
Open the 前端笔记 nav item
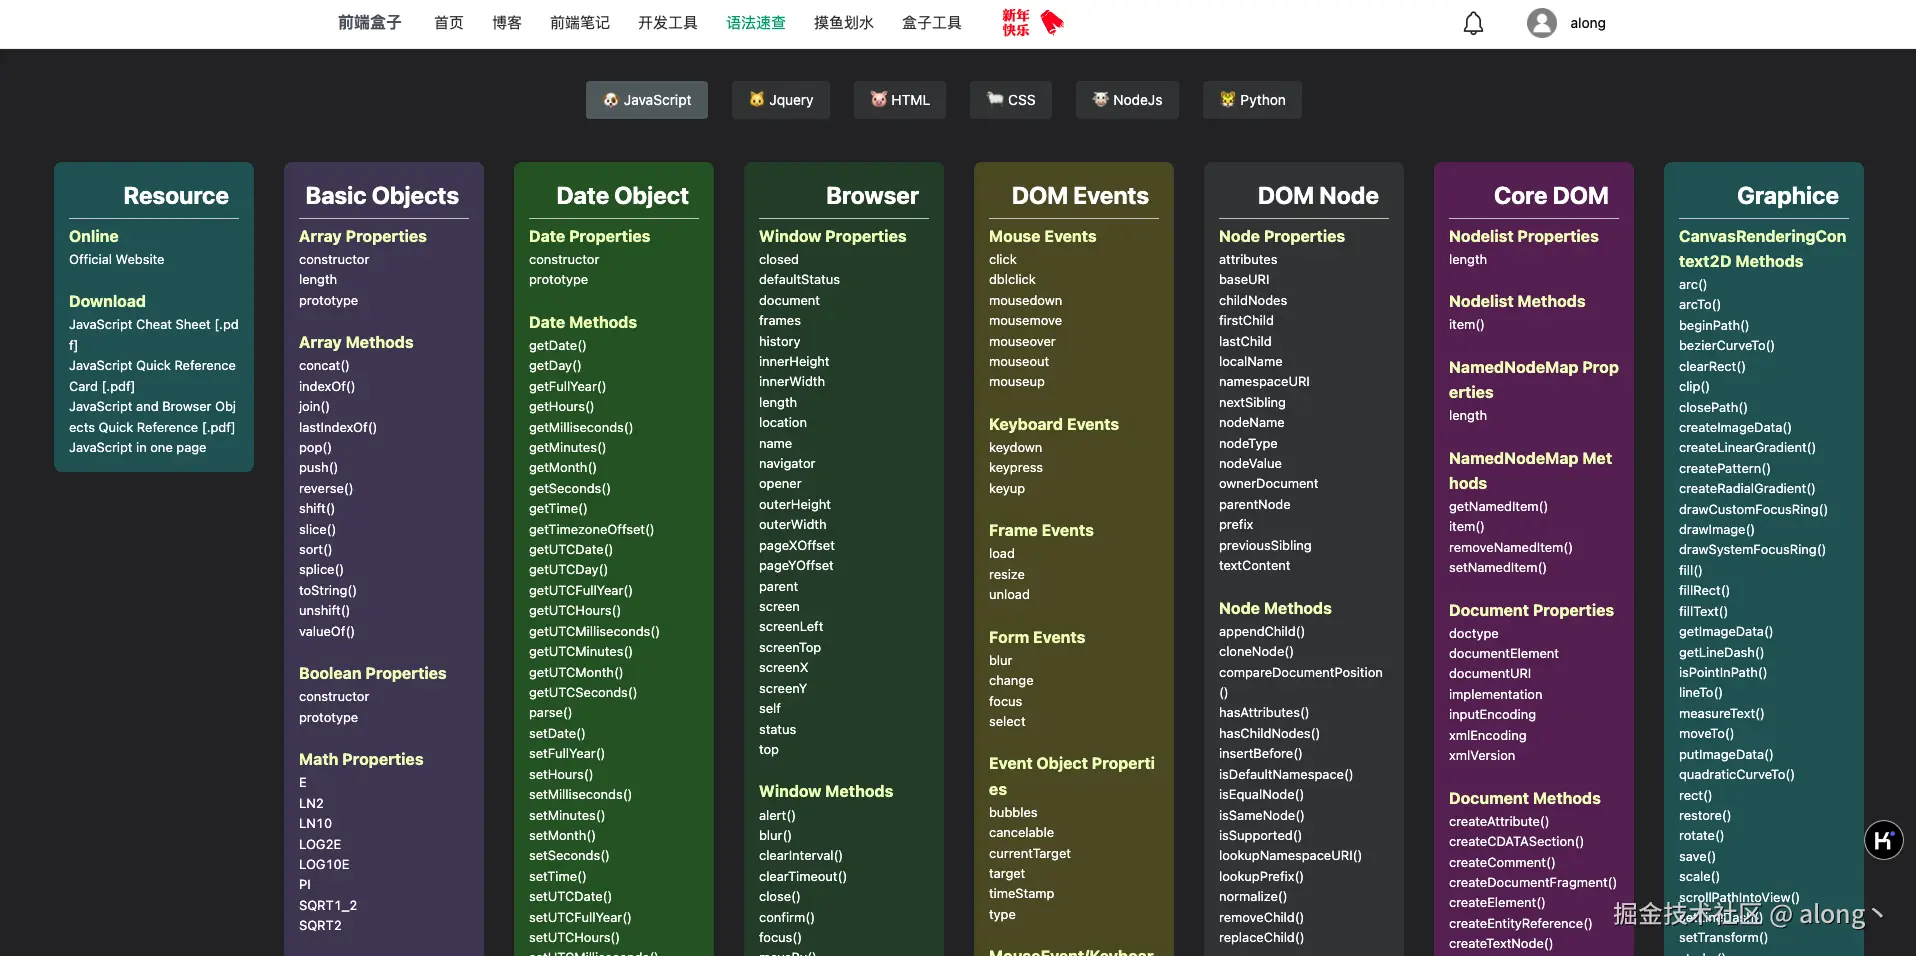coord(580,23)
